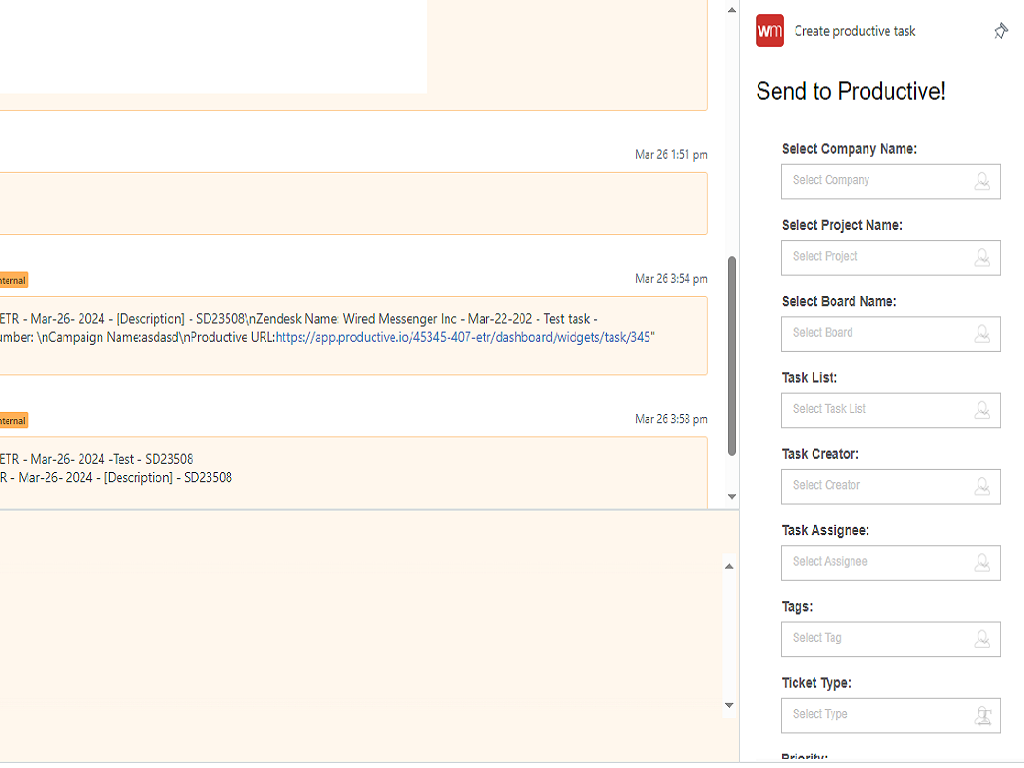Click the icon inside Select Creator field
This screenshot has width=1024, height=768.
983,486
